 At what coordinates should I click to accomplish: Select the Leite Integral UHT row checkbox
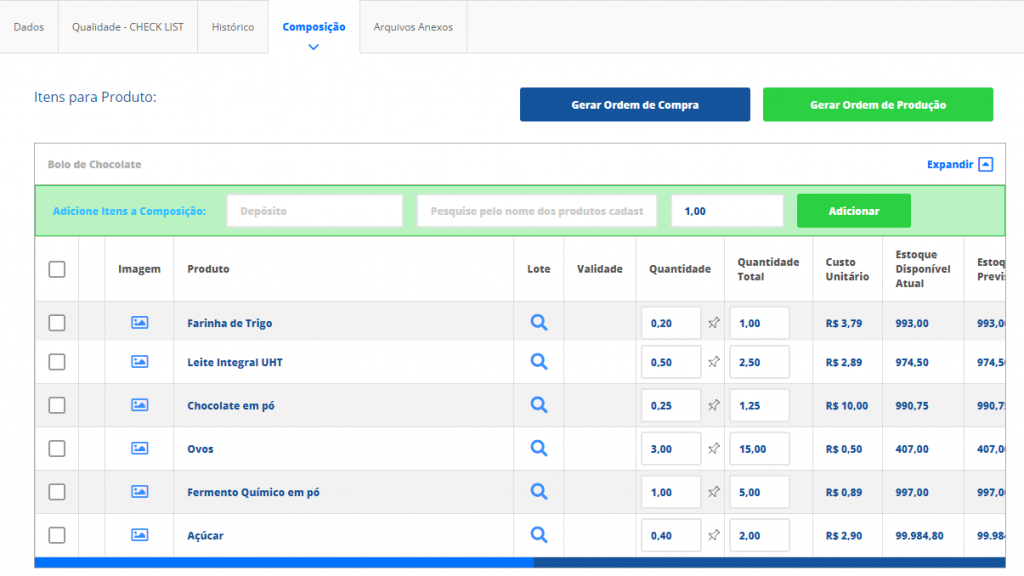pos(57,362)
